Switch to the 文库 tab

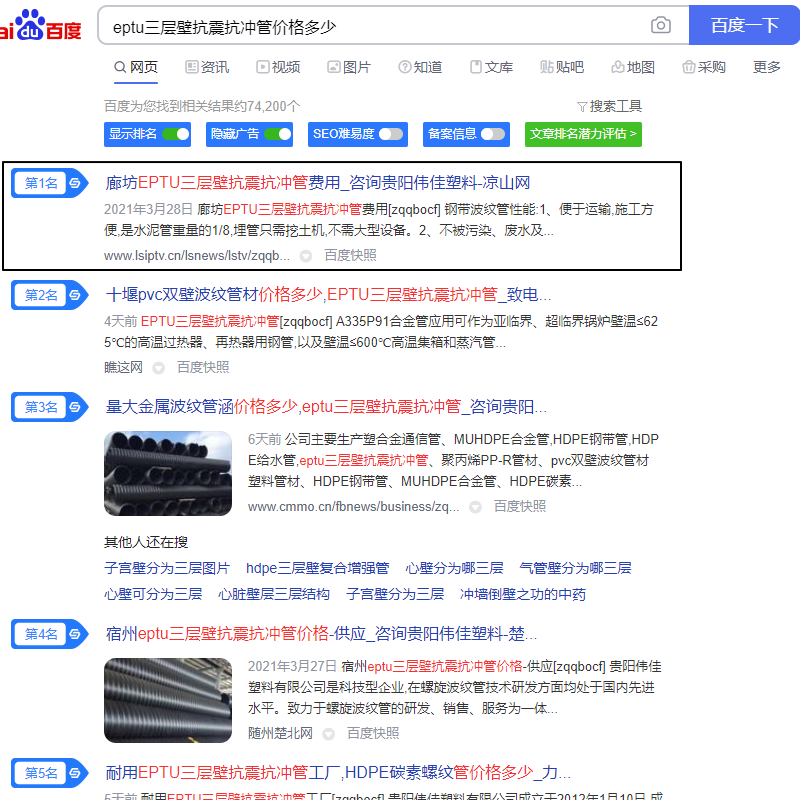point(491,67)
